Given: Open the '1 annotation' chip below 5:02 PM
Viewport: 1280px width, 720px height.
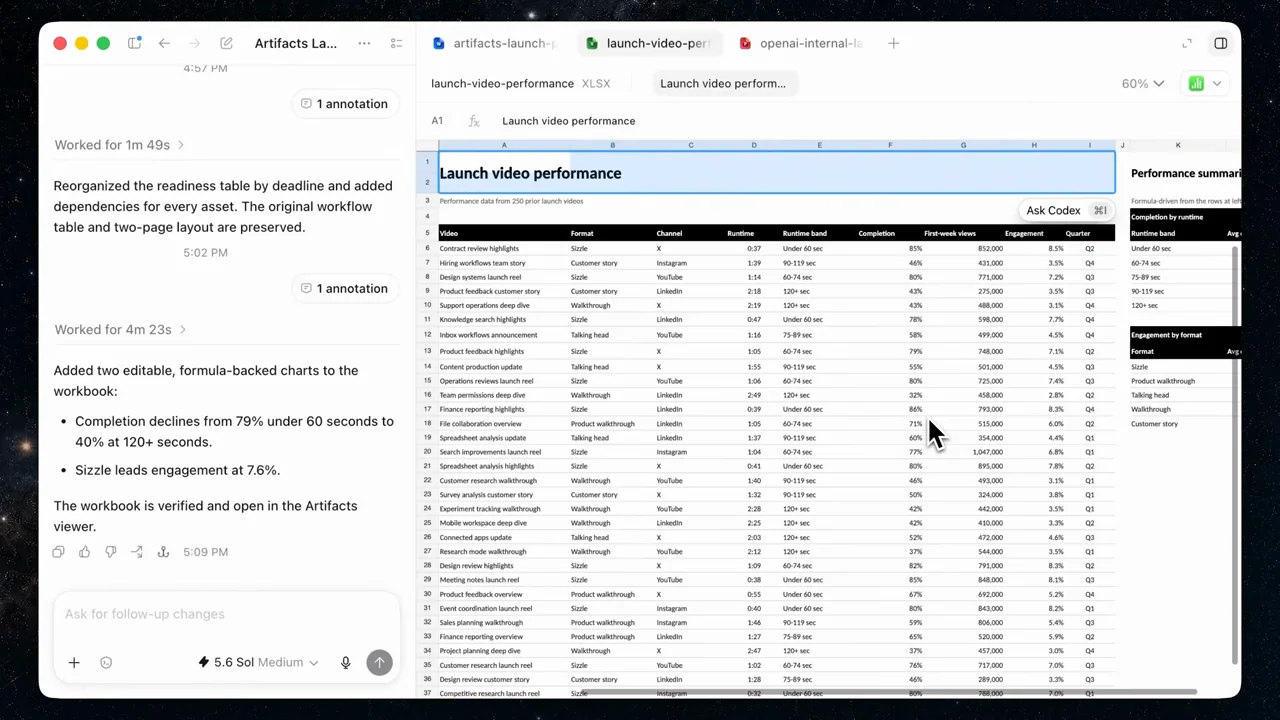Looking at the screenshot, I should coord(344,289).
